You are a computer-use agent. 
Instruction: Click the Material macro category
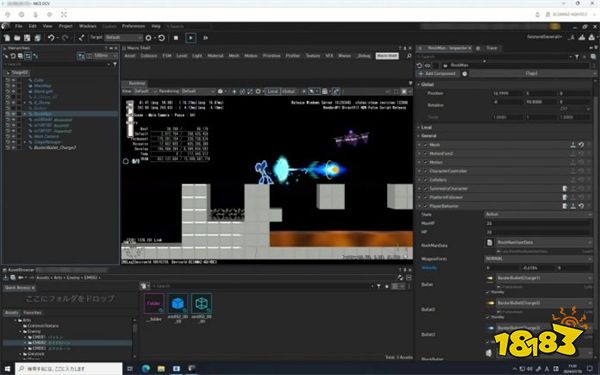[x=215, y=56]
